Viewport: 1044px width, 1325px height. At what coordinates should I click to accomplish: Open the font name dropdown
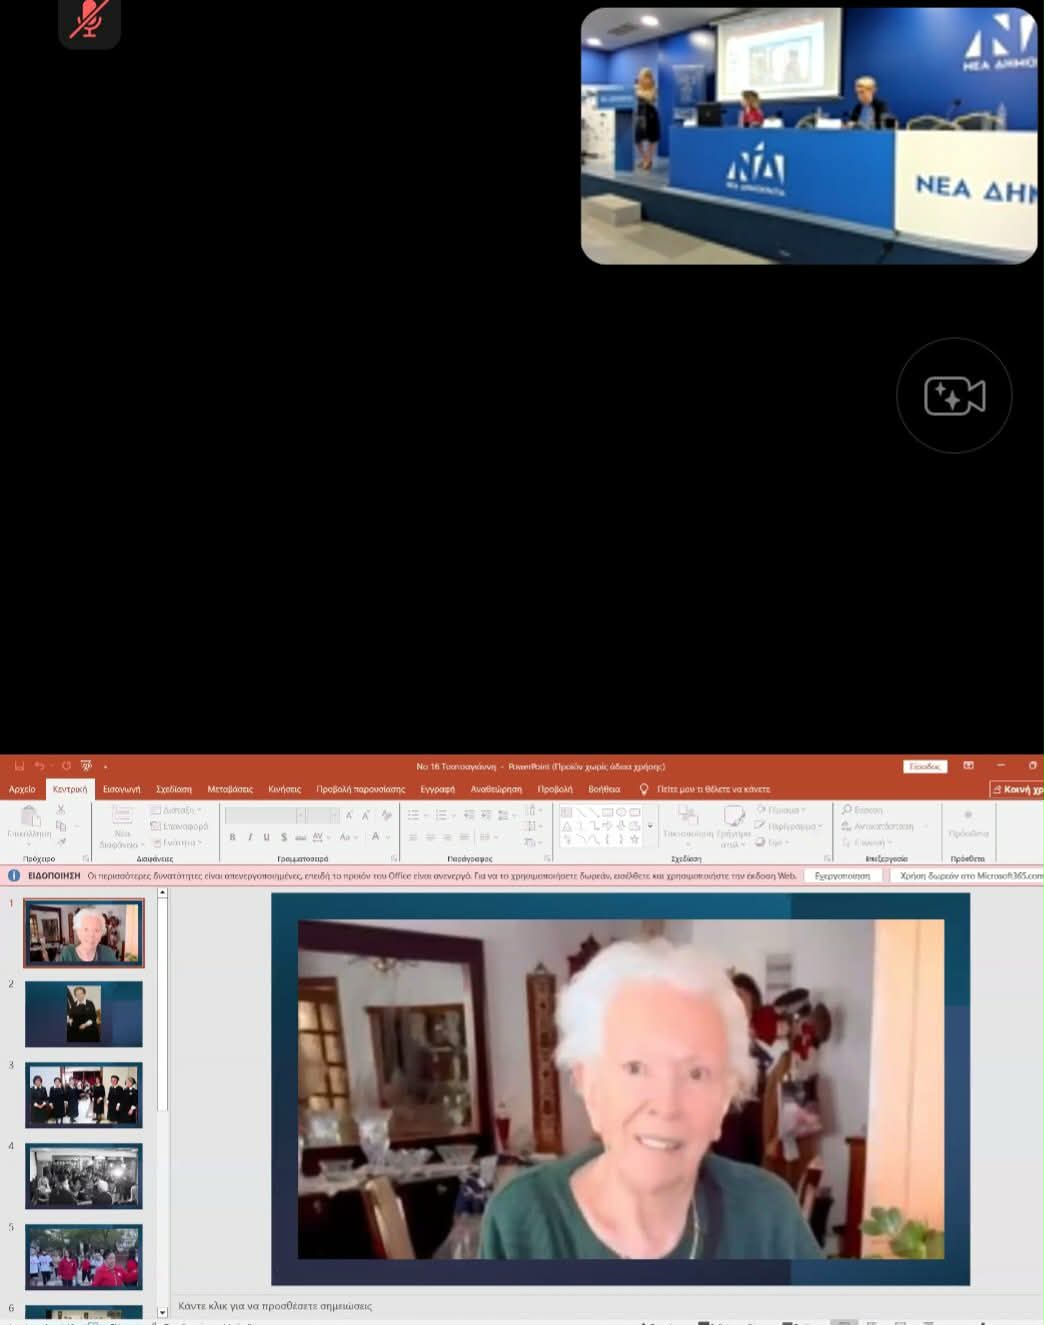point(300,816)
